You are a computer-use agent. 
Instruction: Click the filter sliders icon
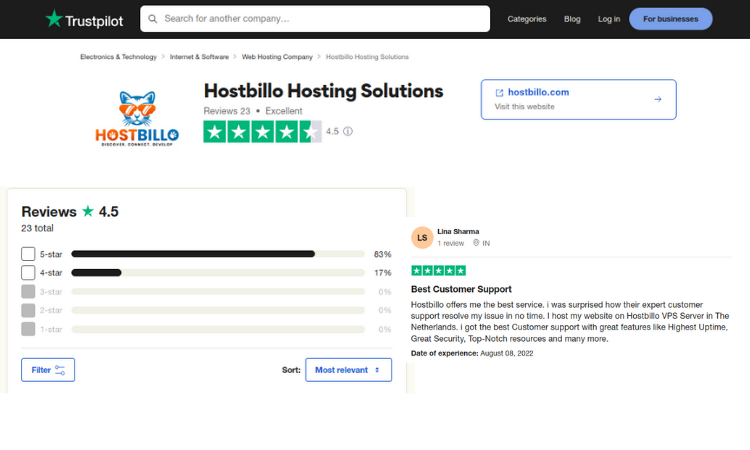(60, 370)
